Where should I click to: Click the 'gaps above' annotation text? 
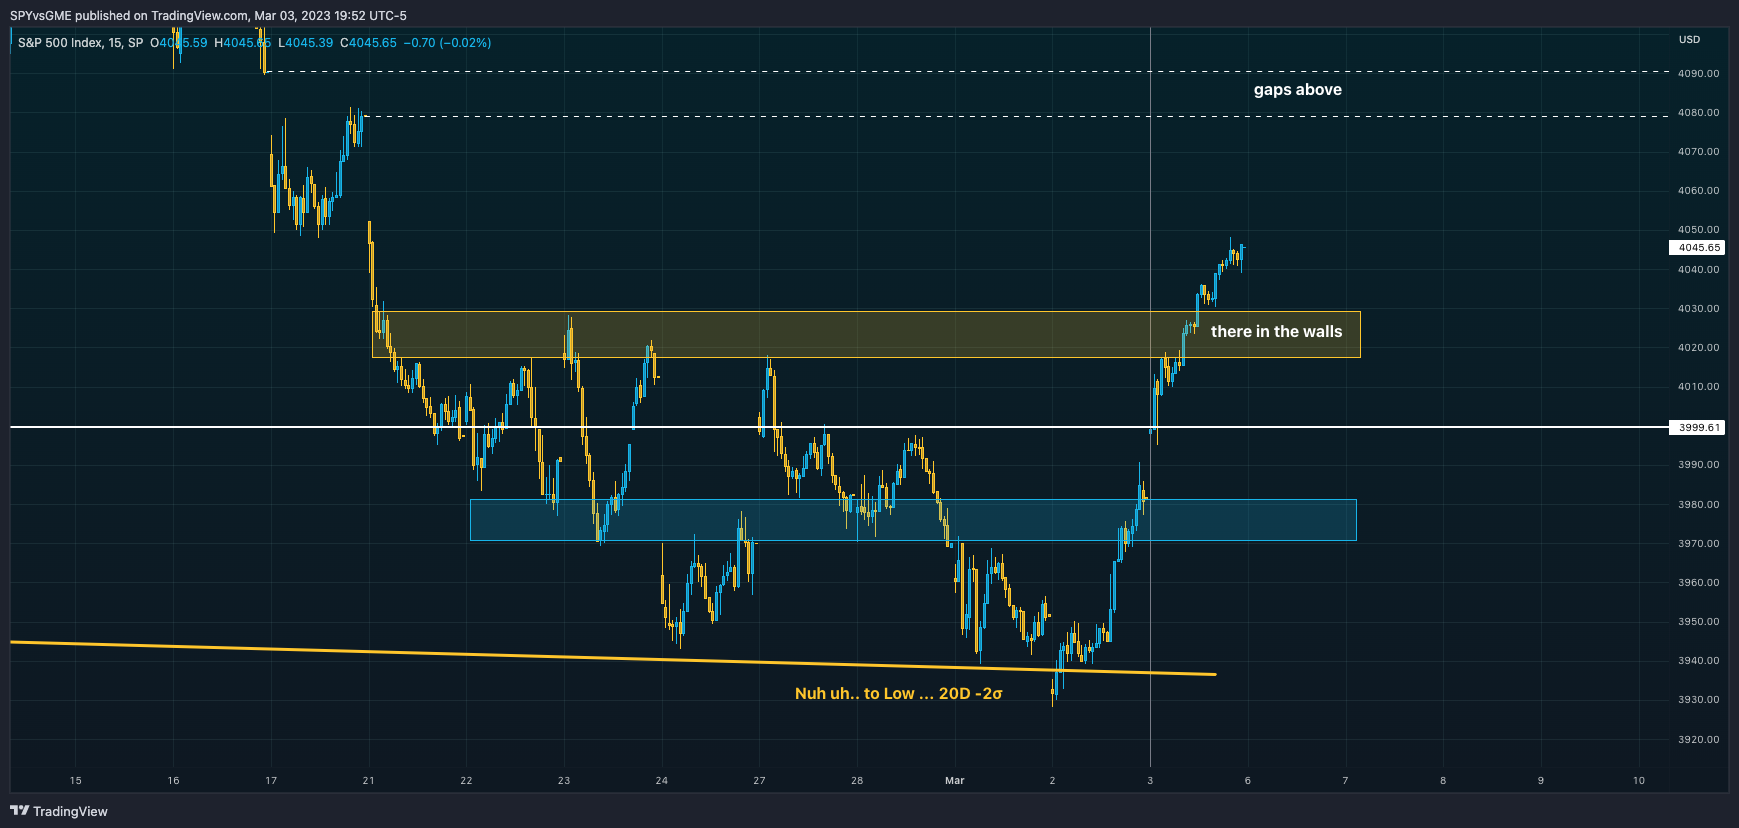(x=1297, y=90)
